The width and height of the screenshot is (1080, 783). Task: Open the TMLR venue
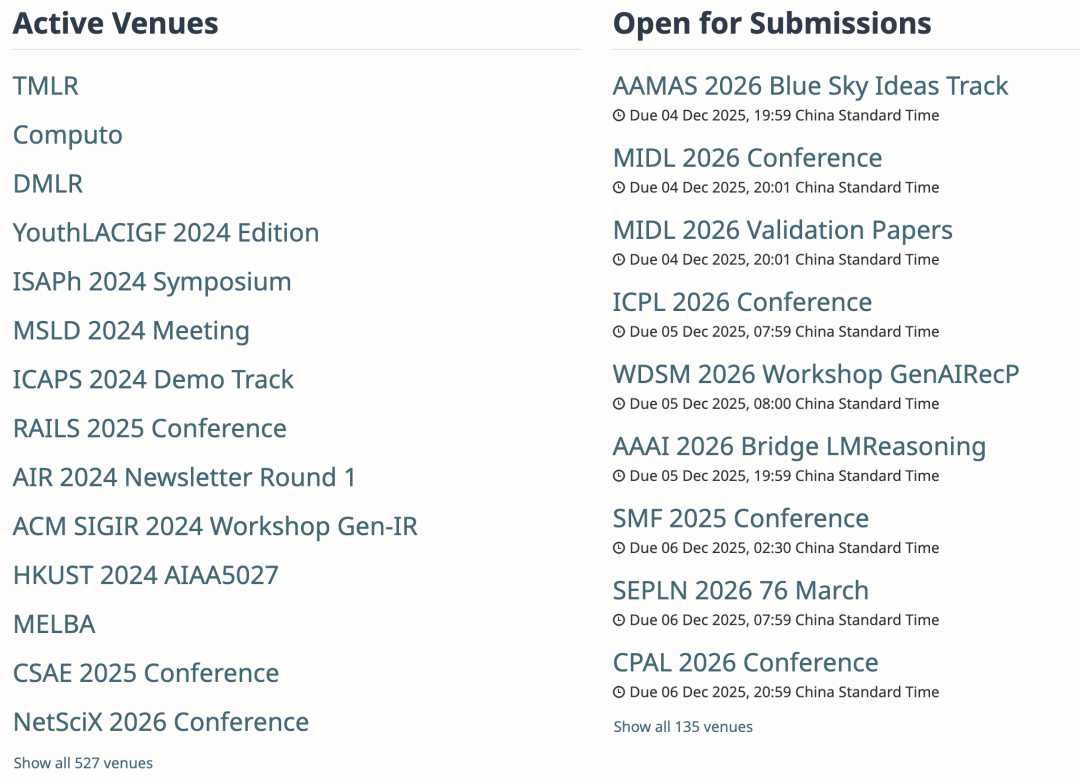coord(46,86)
